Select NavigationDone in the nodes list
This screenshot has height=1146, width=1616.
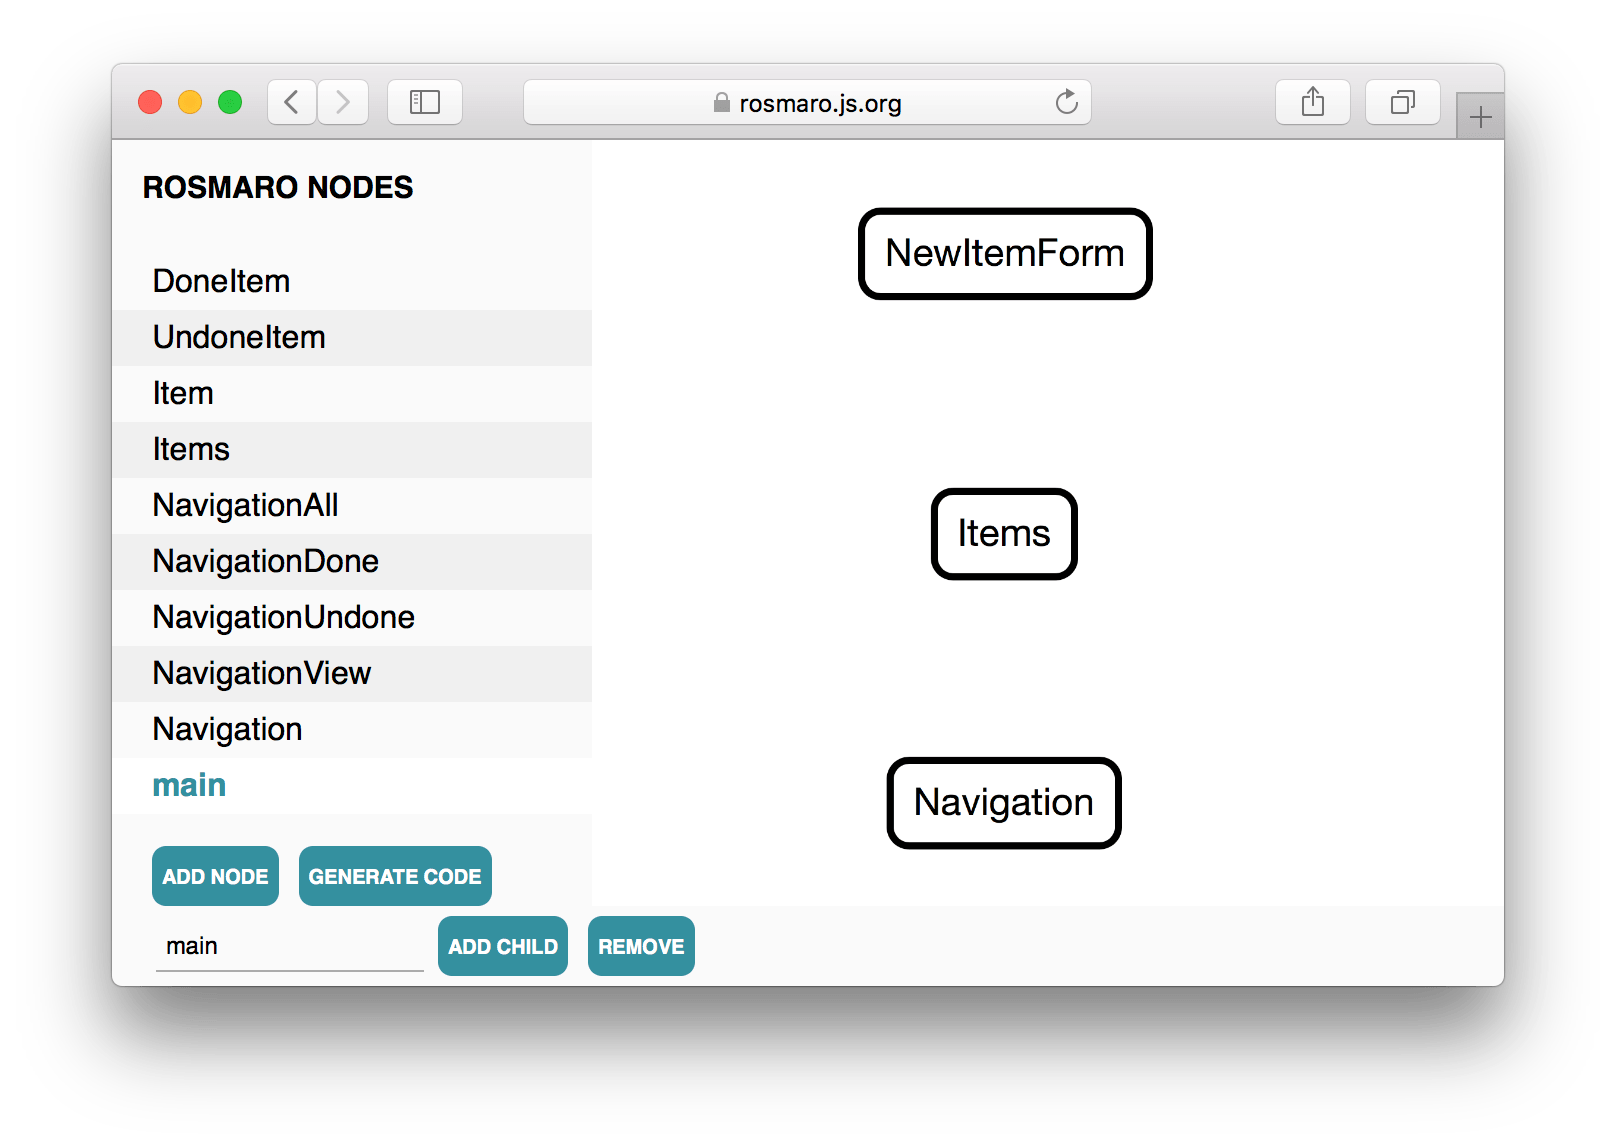tap(352, 561)
